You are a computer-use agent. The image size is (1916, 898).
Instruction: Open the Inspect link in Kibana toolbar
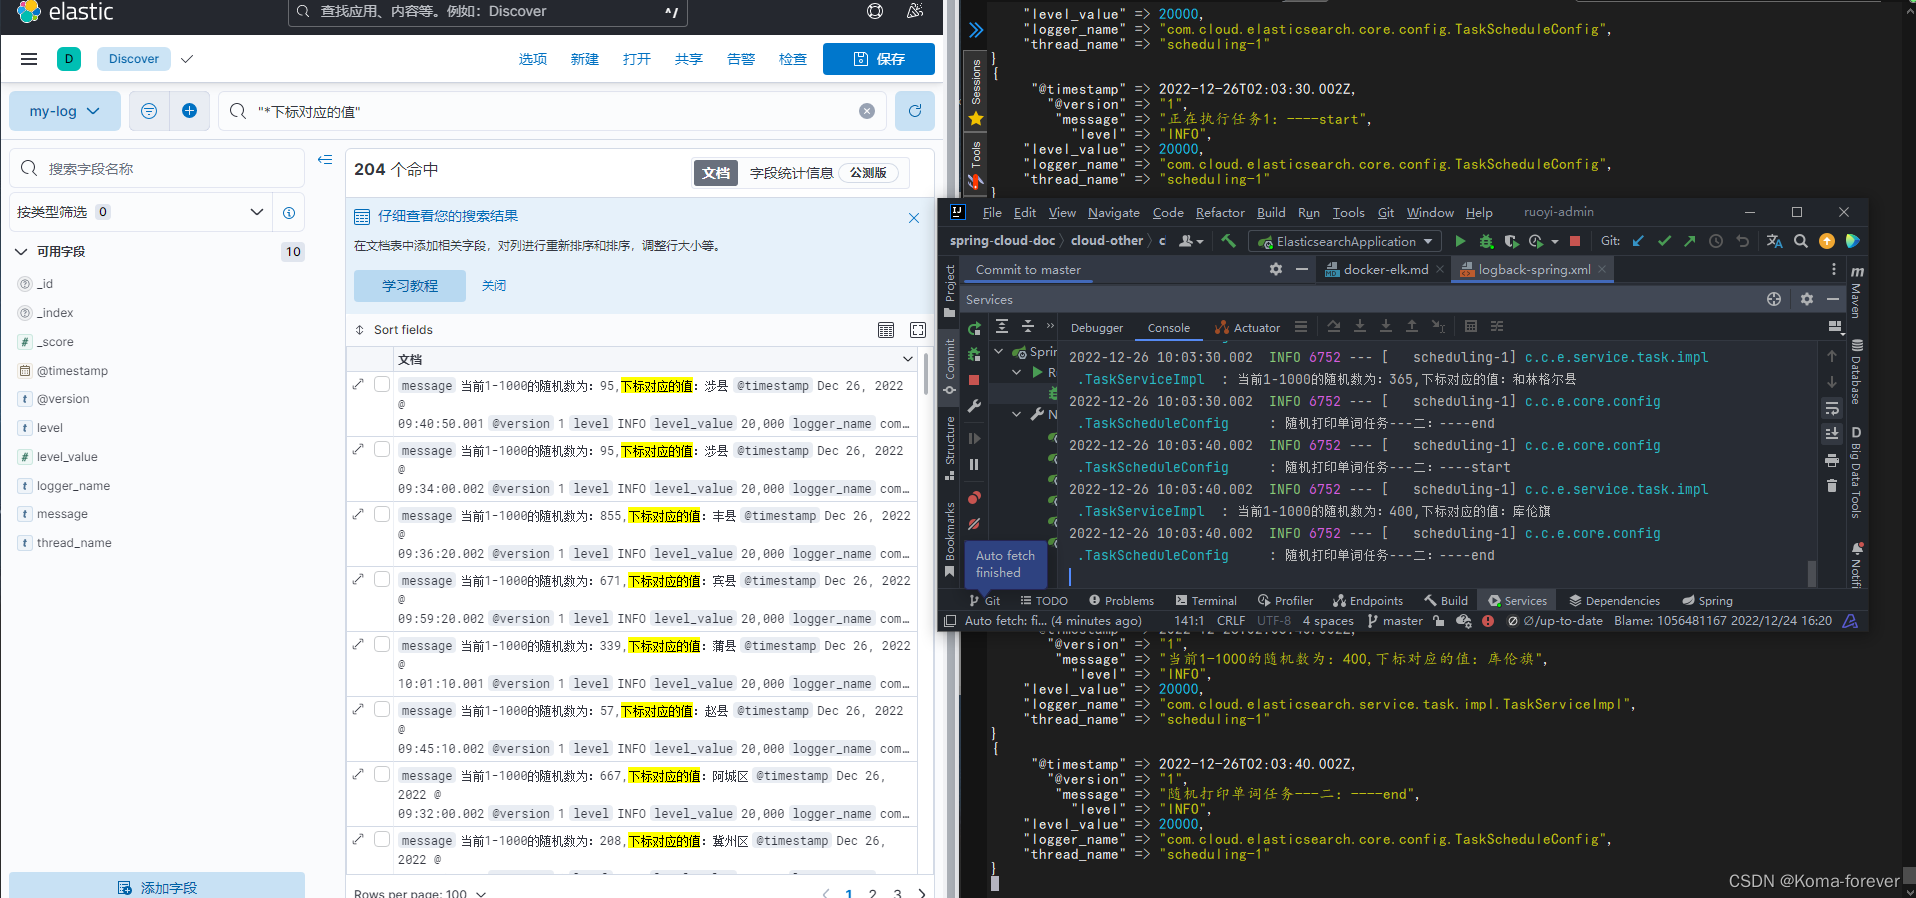click(x=793, y=59)
